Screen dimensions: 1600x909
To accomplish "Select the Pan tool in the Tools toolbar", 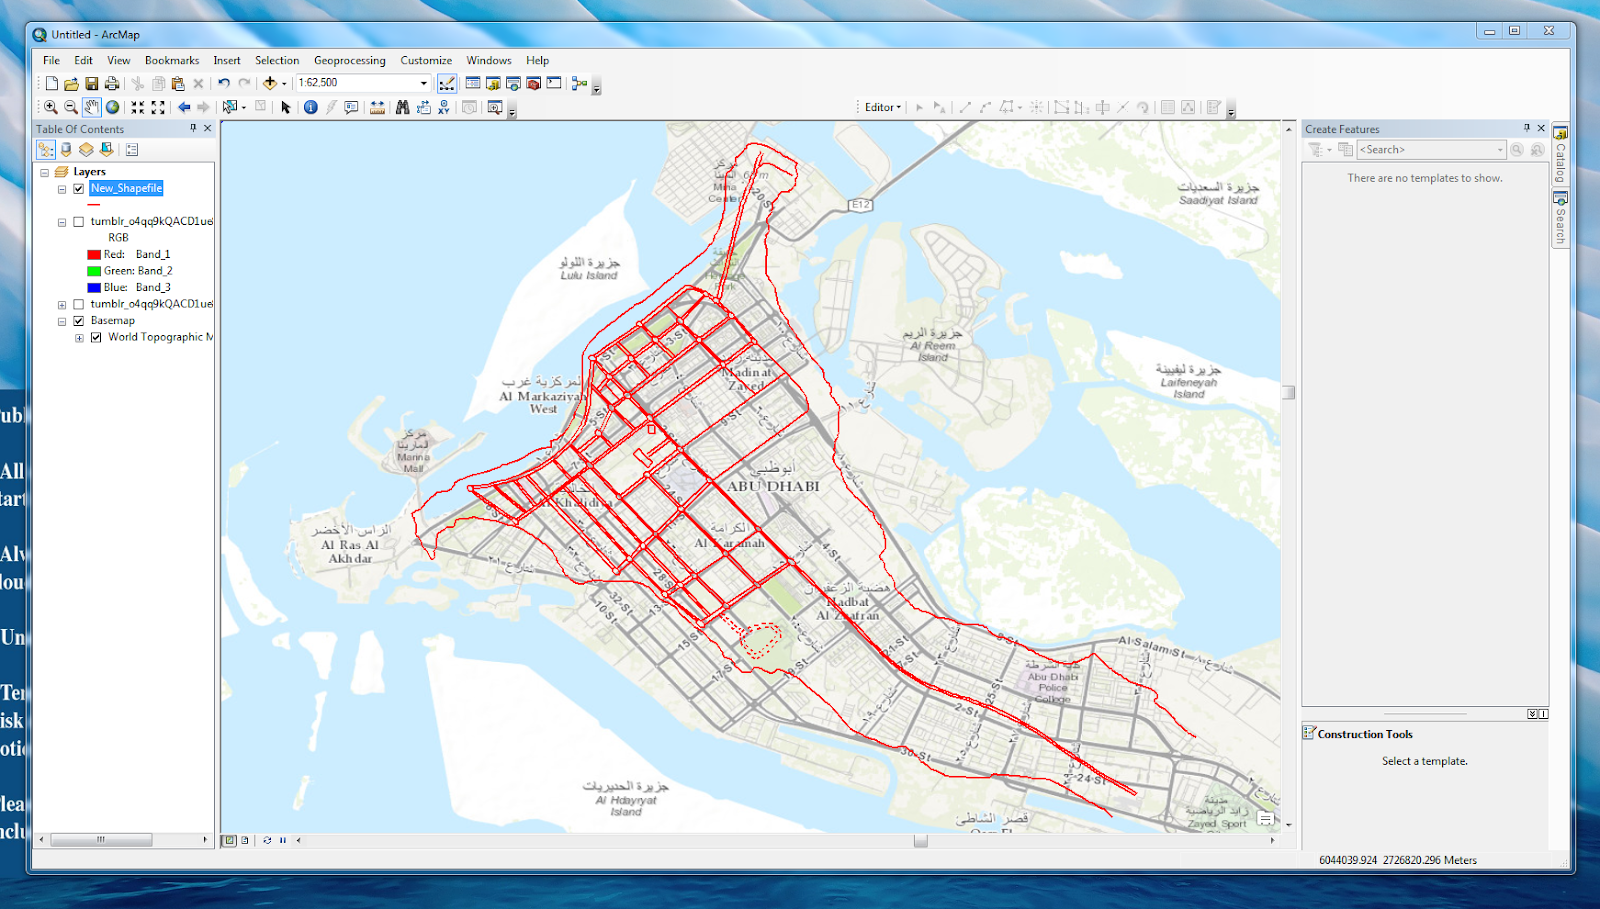I will pyautogui.click(x=91, y=107).
